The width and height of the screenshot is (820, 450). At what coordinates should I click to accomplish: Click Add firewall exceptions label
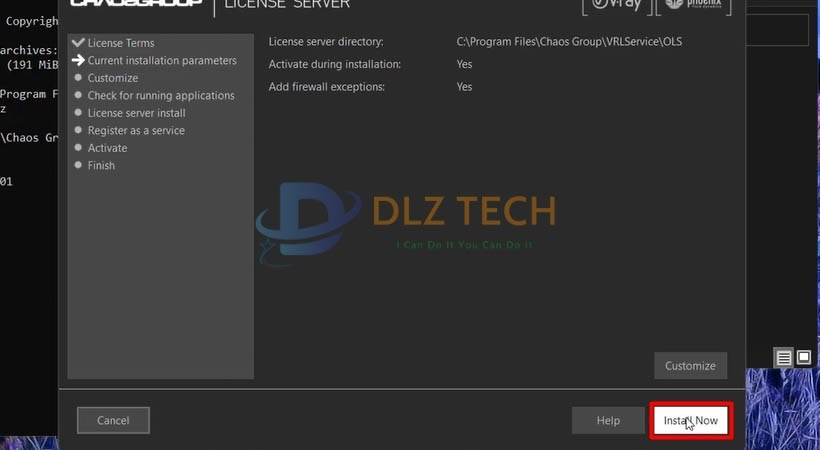[327, 87]
